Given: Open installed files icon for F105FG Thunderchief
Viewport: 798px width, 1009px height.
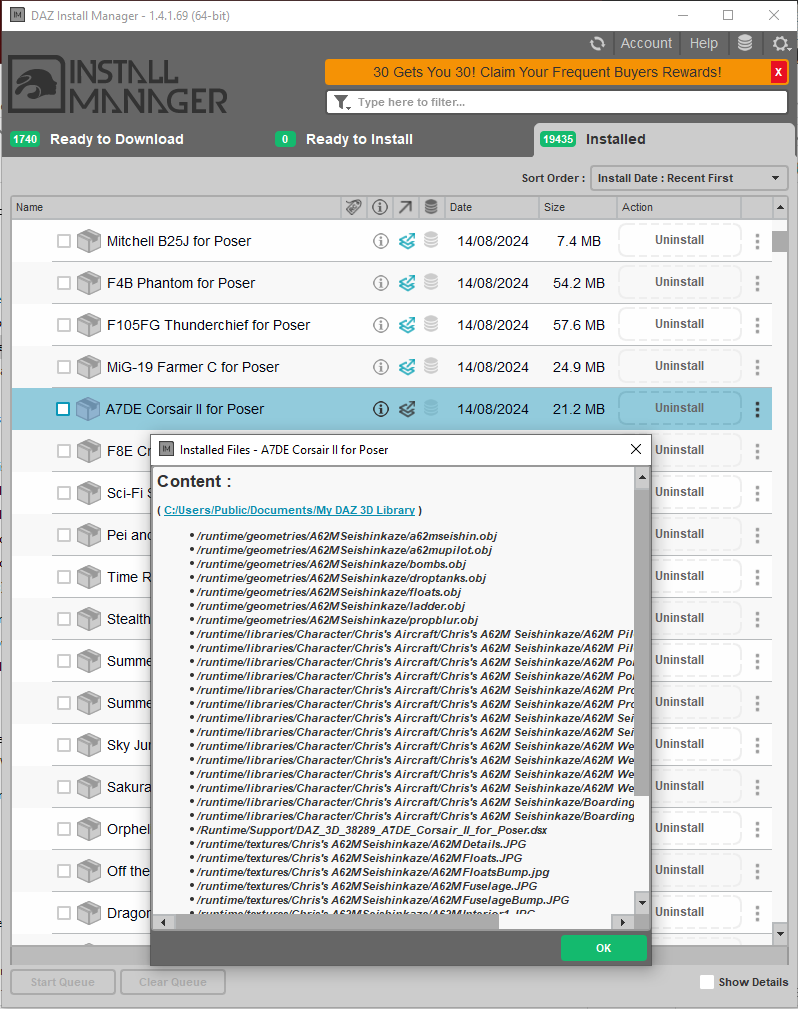Looking at the screenshot, I should tap(407, 325).
